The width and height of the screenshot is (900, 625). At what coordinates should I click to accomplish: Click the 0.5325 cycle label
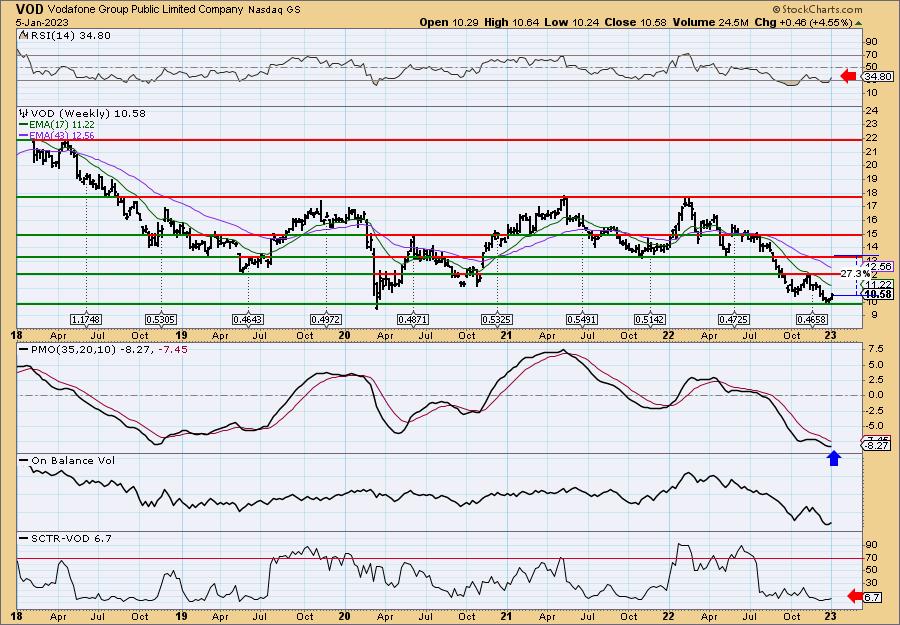497,319
